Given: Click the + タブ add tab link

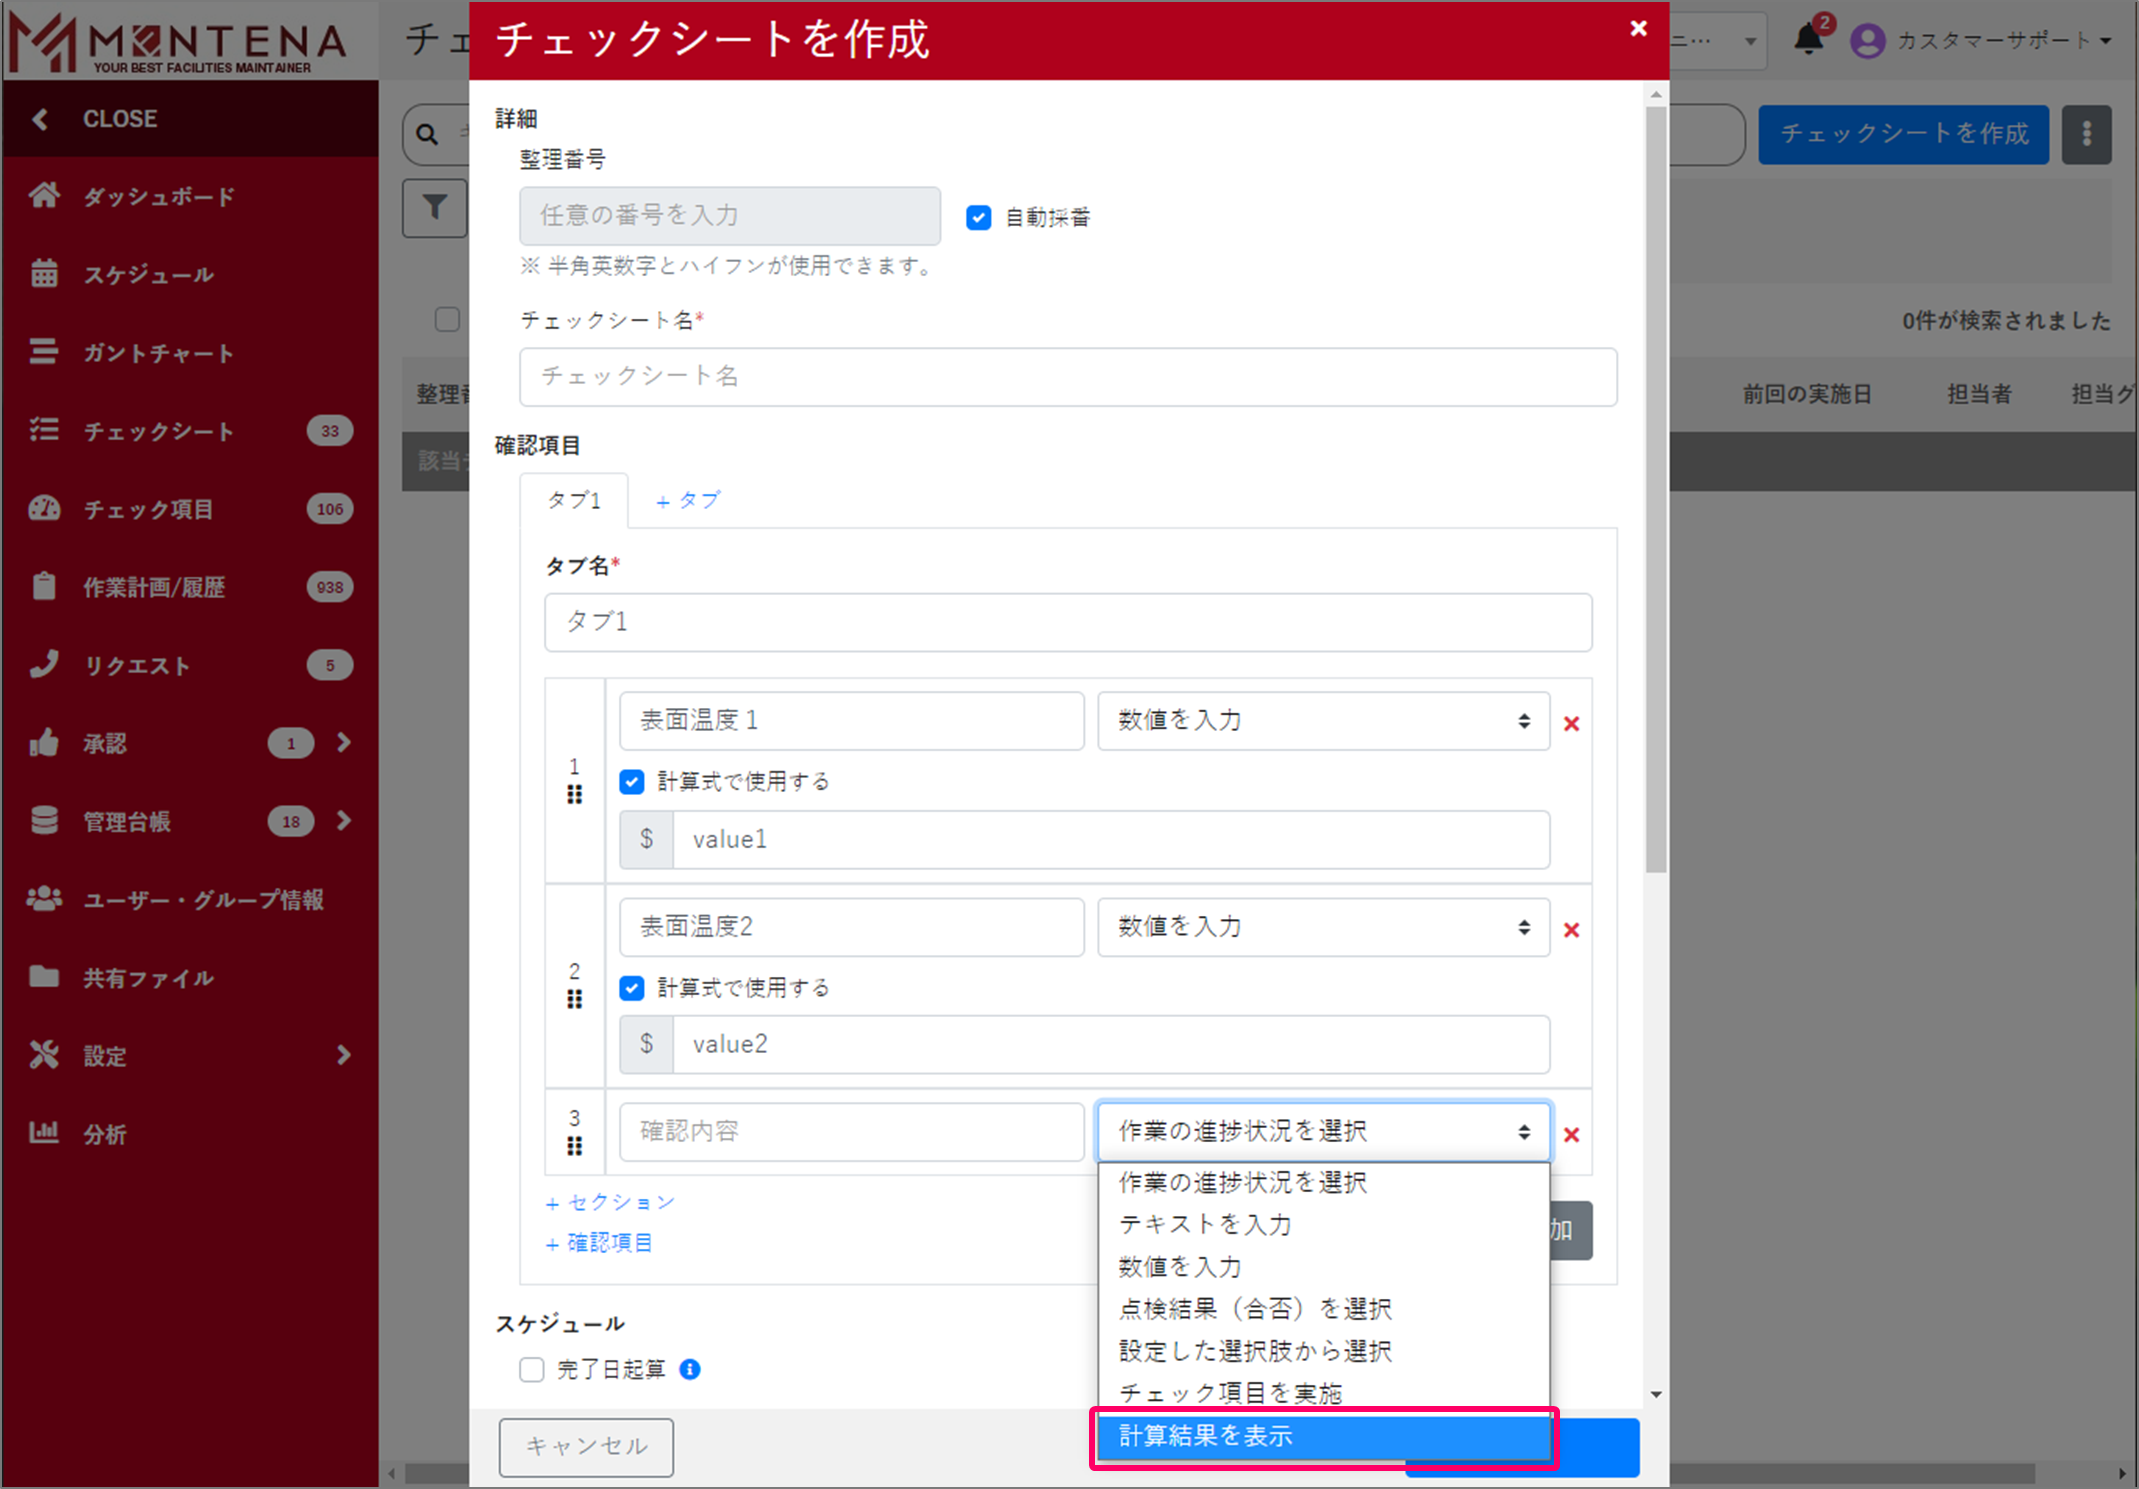Looking at the screenshot, I should coord(688,501).
